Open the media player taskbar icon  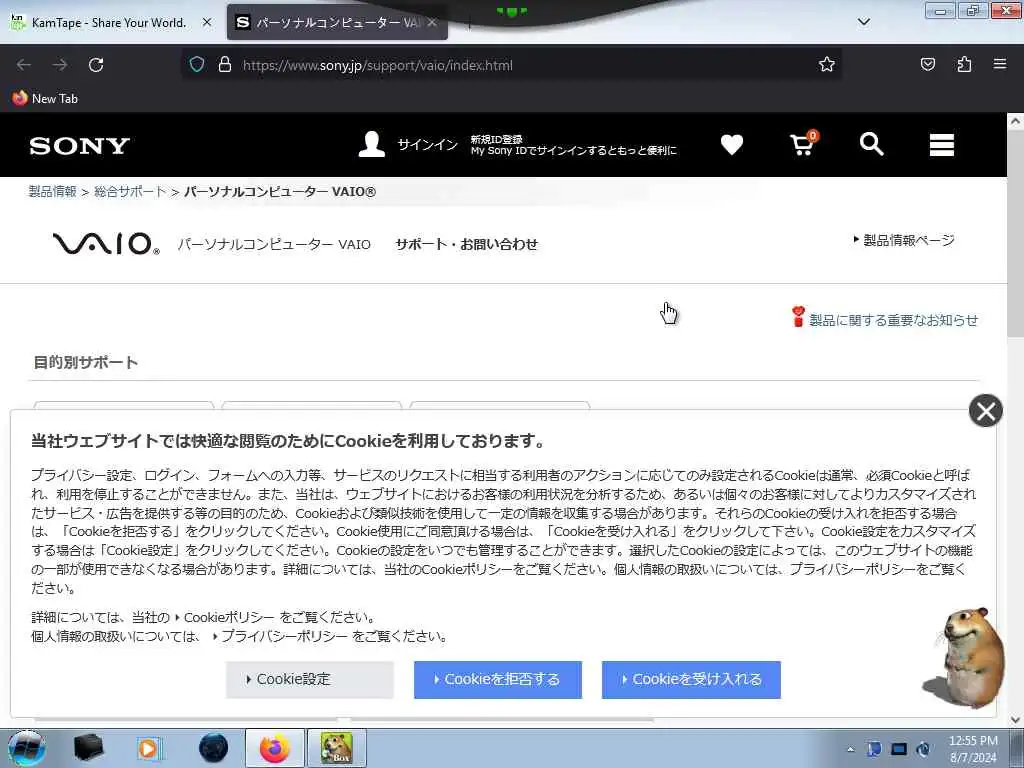150,748
